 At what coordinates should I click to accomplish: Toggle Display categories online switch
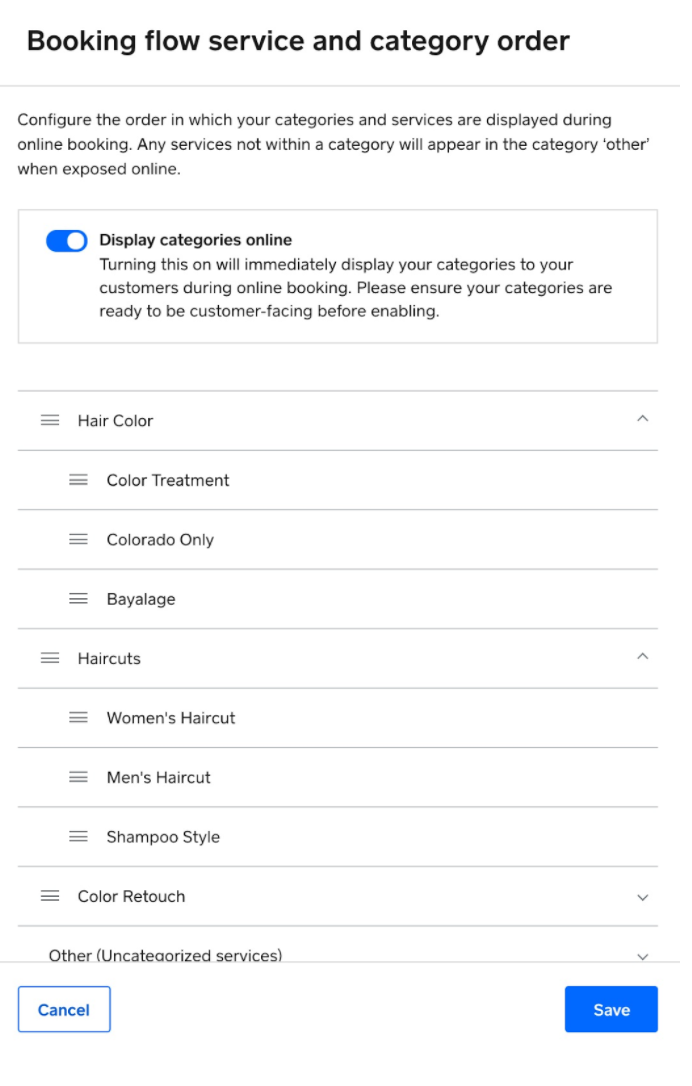[66, 241]
